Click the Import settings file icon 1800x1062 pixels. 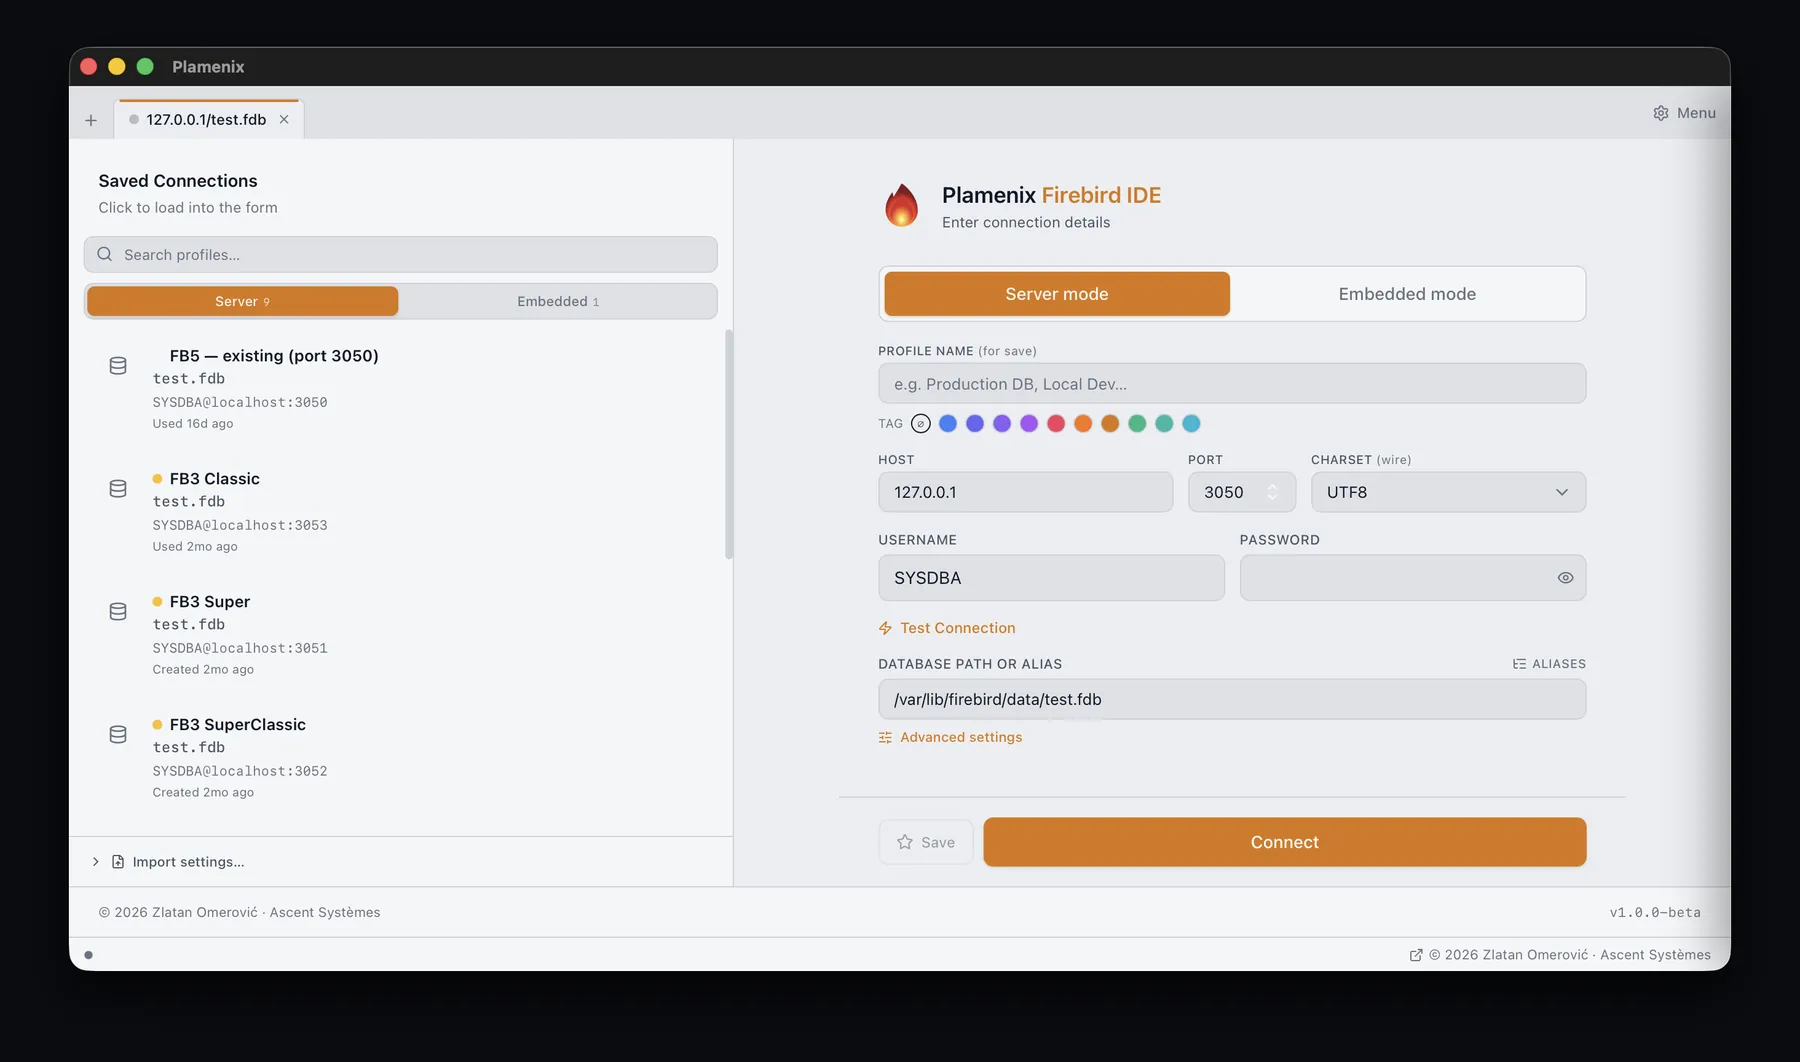(x=118, y=862)
